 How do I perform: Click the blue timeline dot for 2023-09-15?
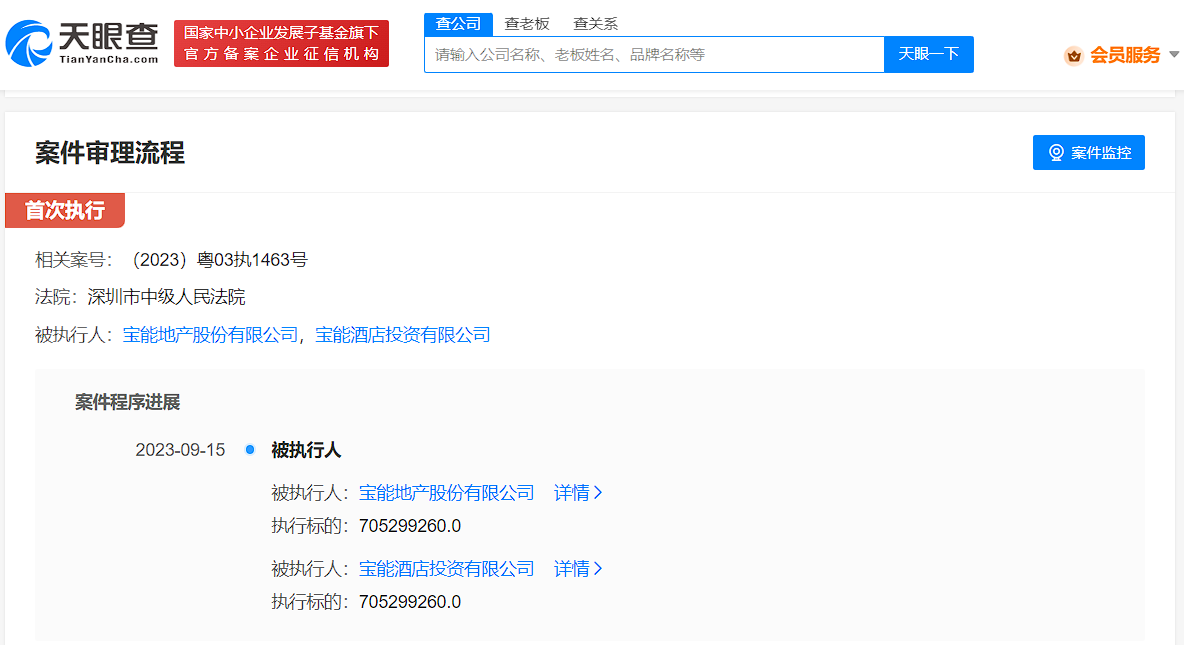tap(250, 450)
